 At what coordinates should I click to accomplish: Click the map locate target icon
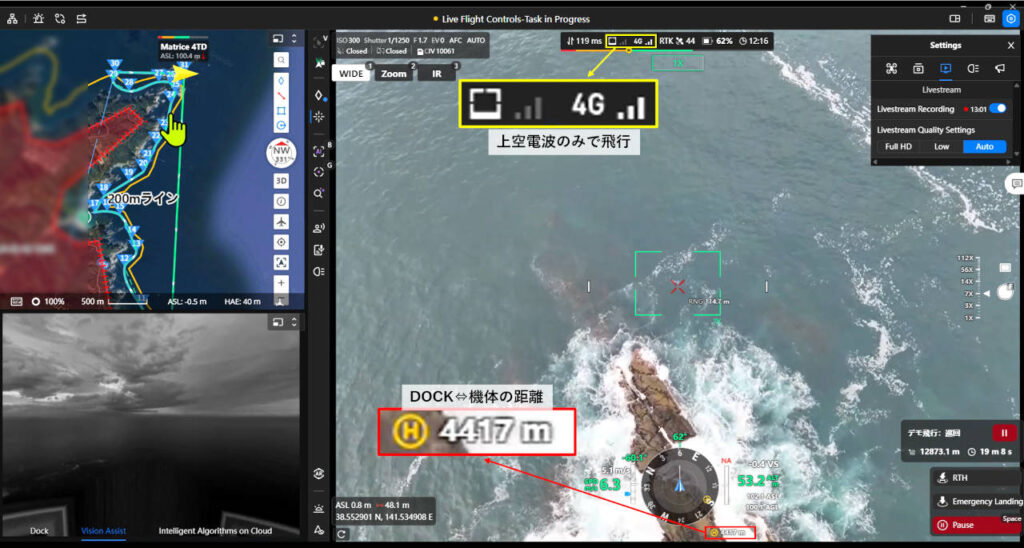(x=281, y=242)
